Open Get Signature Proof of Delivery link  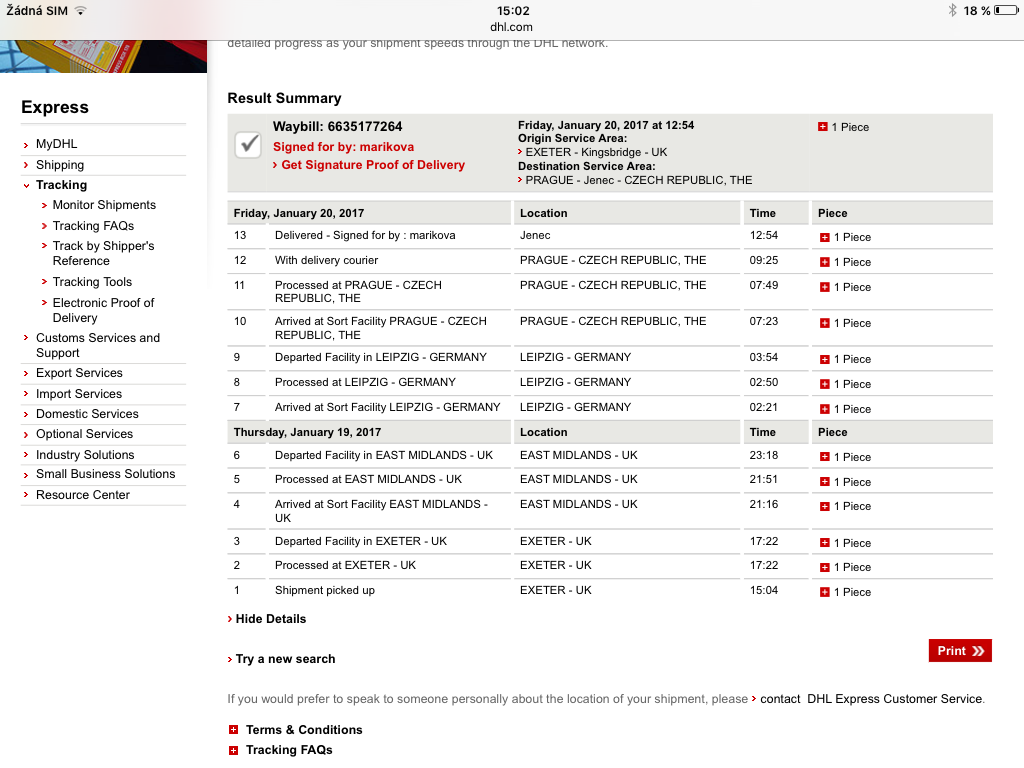pyautogui.click(x=372, y=165)
